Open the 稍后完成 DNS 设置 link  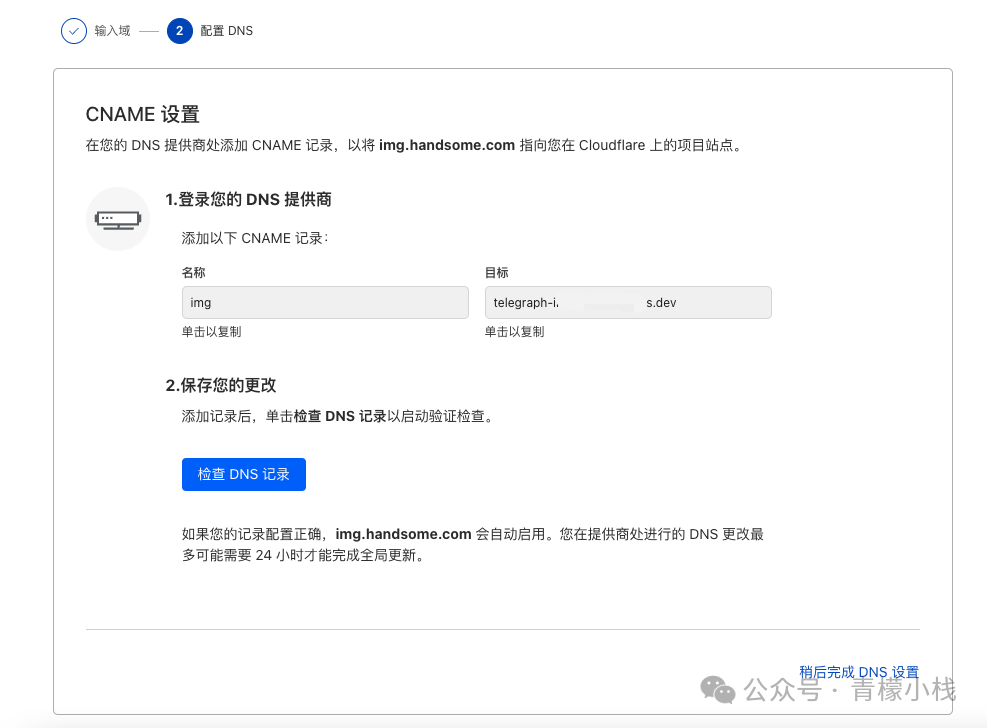(859, 672)
